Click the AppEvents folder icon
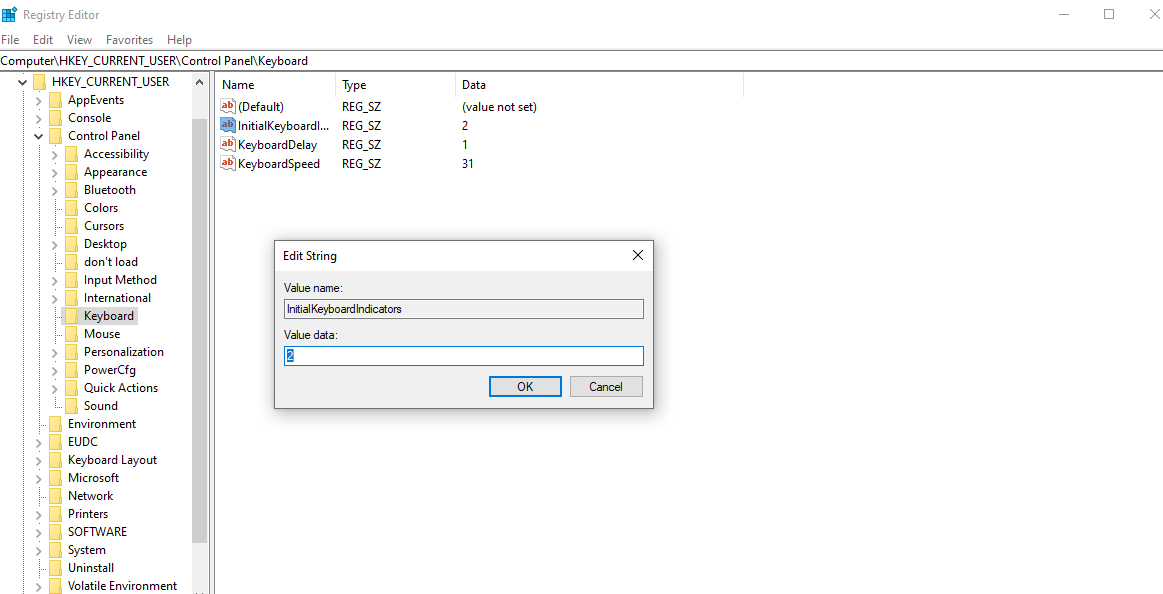 tap(56, 100)
